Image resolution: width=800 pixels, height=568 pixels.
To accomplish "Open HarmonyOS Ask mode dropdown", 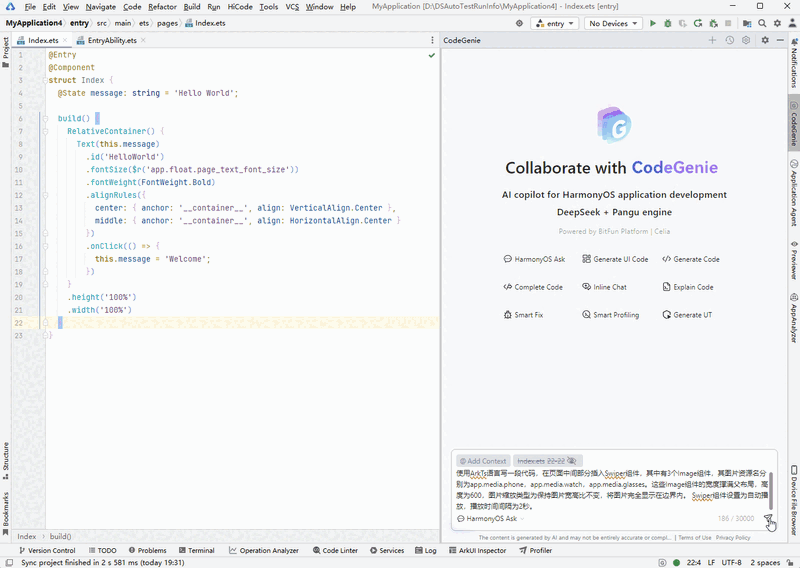I will coord(490,519).
